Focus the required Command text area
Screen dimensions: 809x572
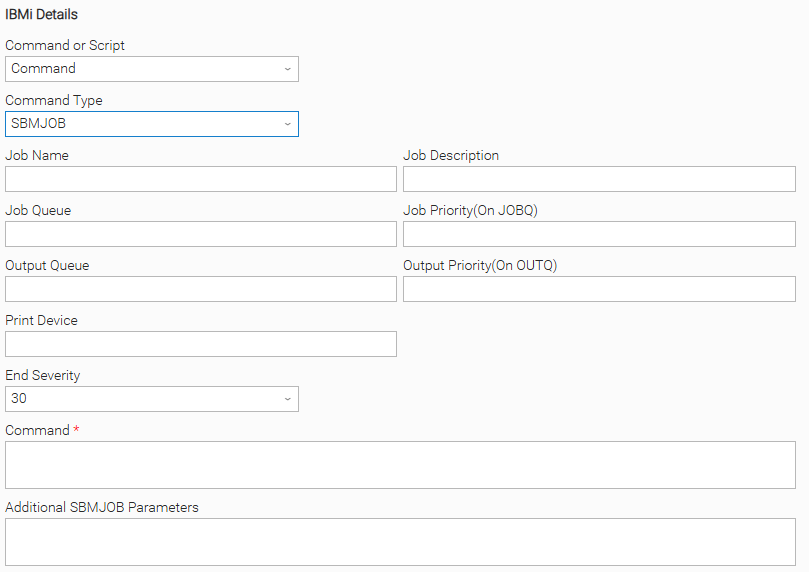click(x=400, y=465)
